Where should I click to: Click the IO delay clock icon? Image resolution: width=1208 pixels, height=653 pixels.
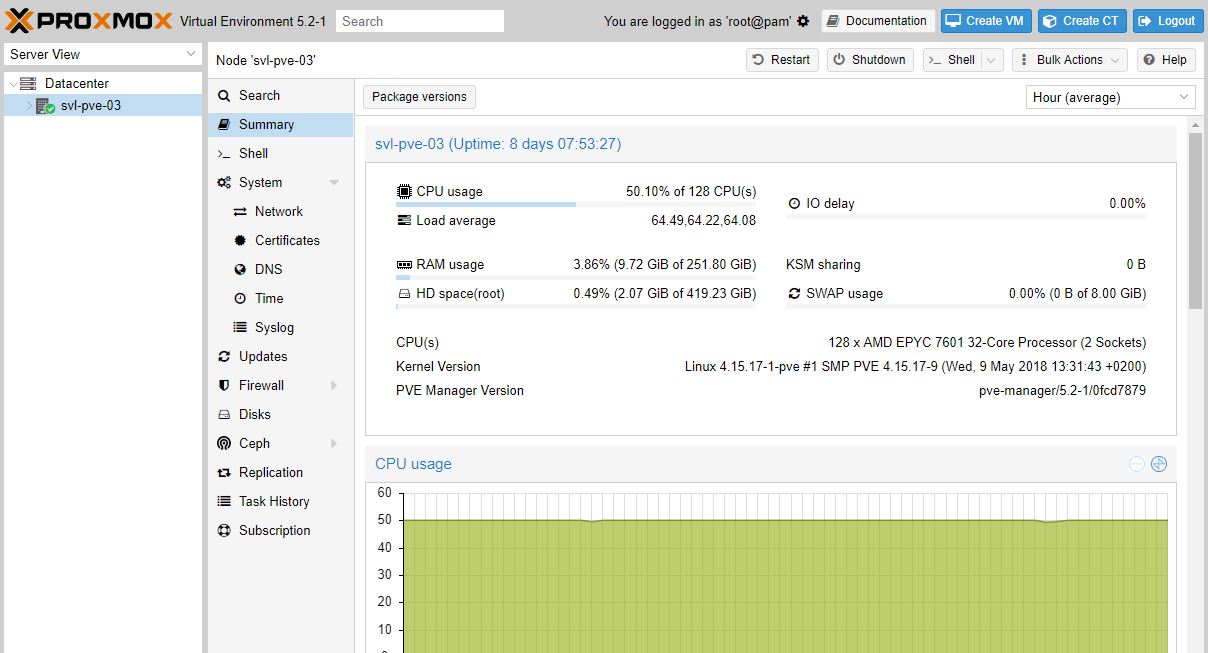[794, 203]
